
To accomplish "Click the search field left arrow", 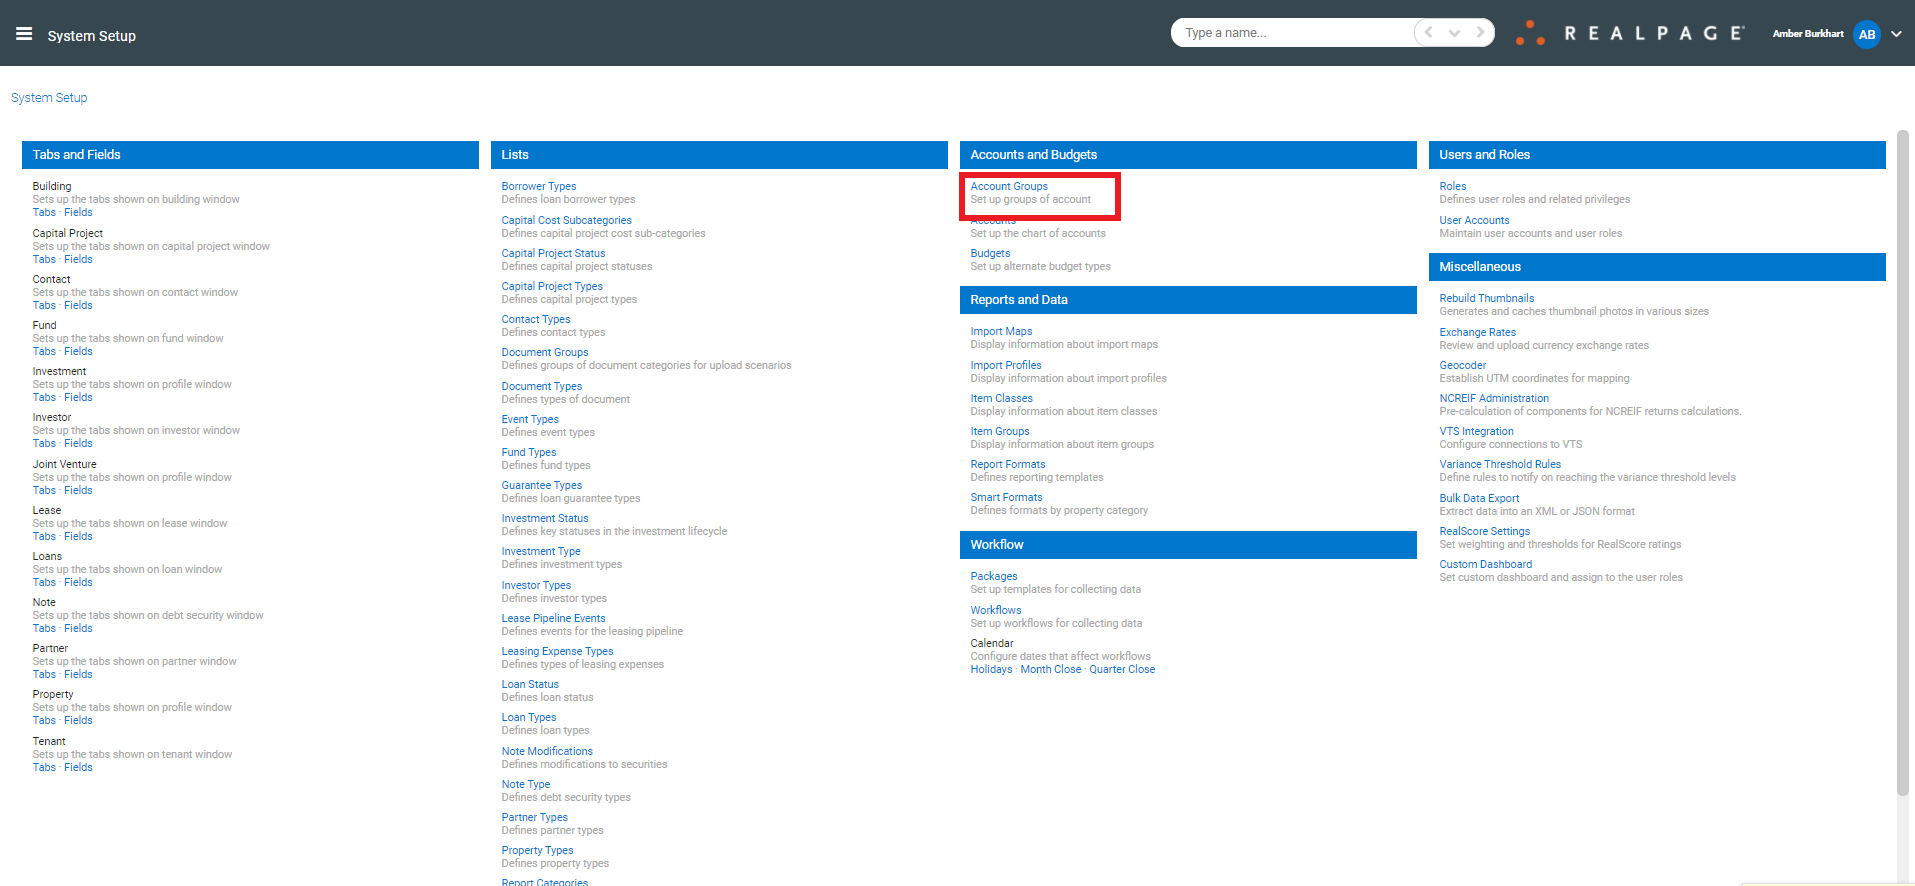I will [x=1429, y=33].
